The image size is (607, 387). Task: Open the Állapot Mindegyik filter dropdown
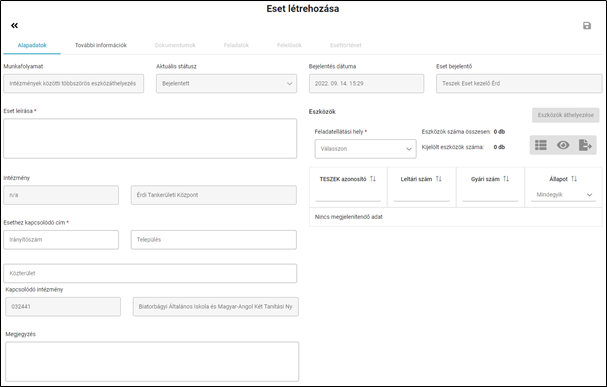click(564, 195)
